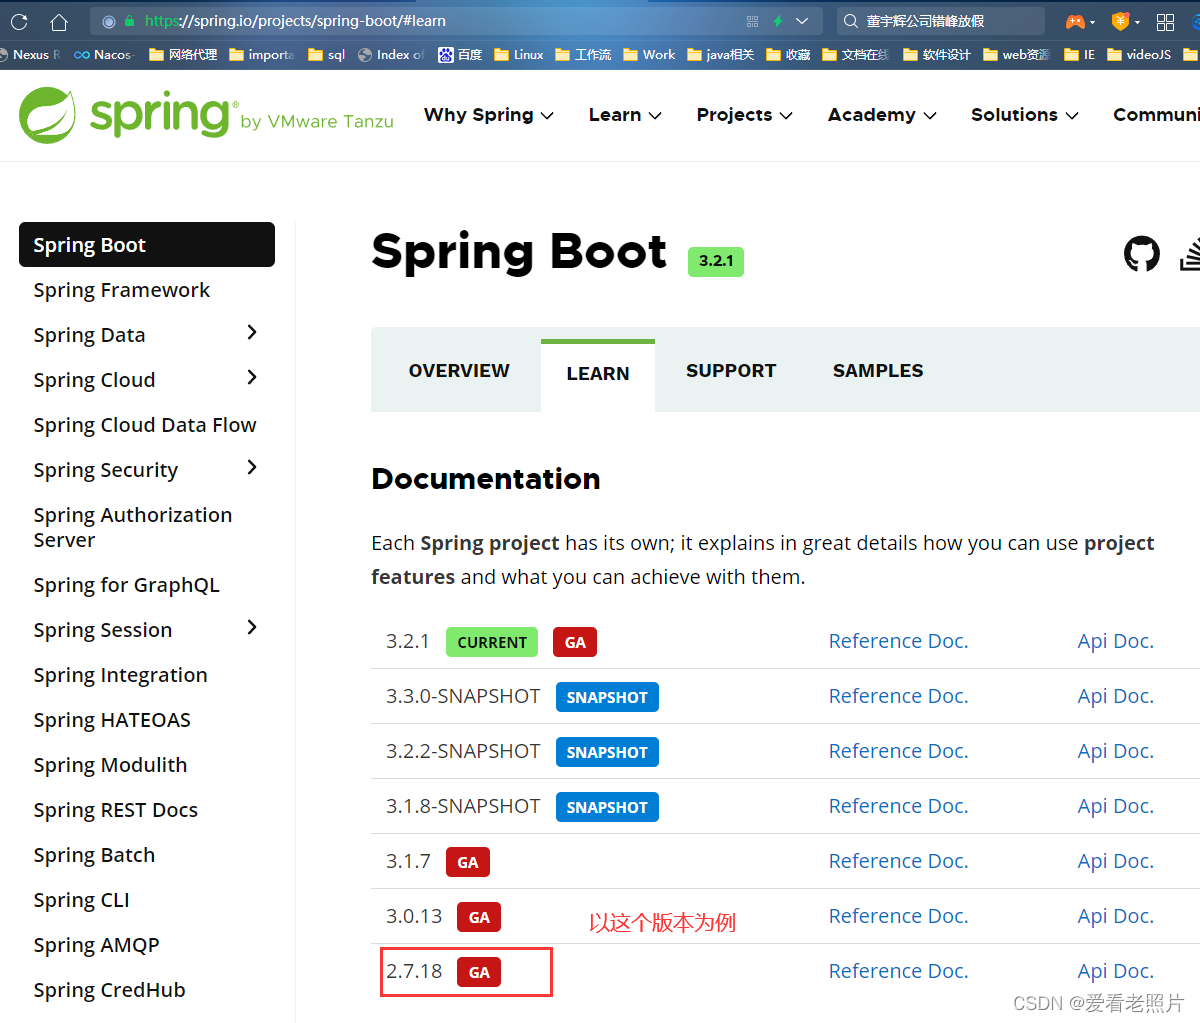Select the LEARN tab

click(x=598, y=375)
